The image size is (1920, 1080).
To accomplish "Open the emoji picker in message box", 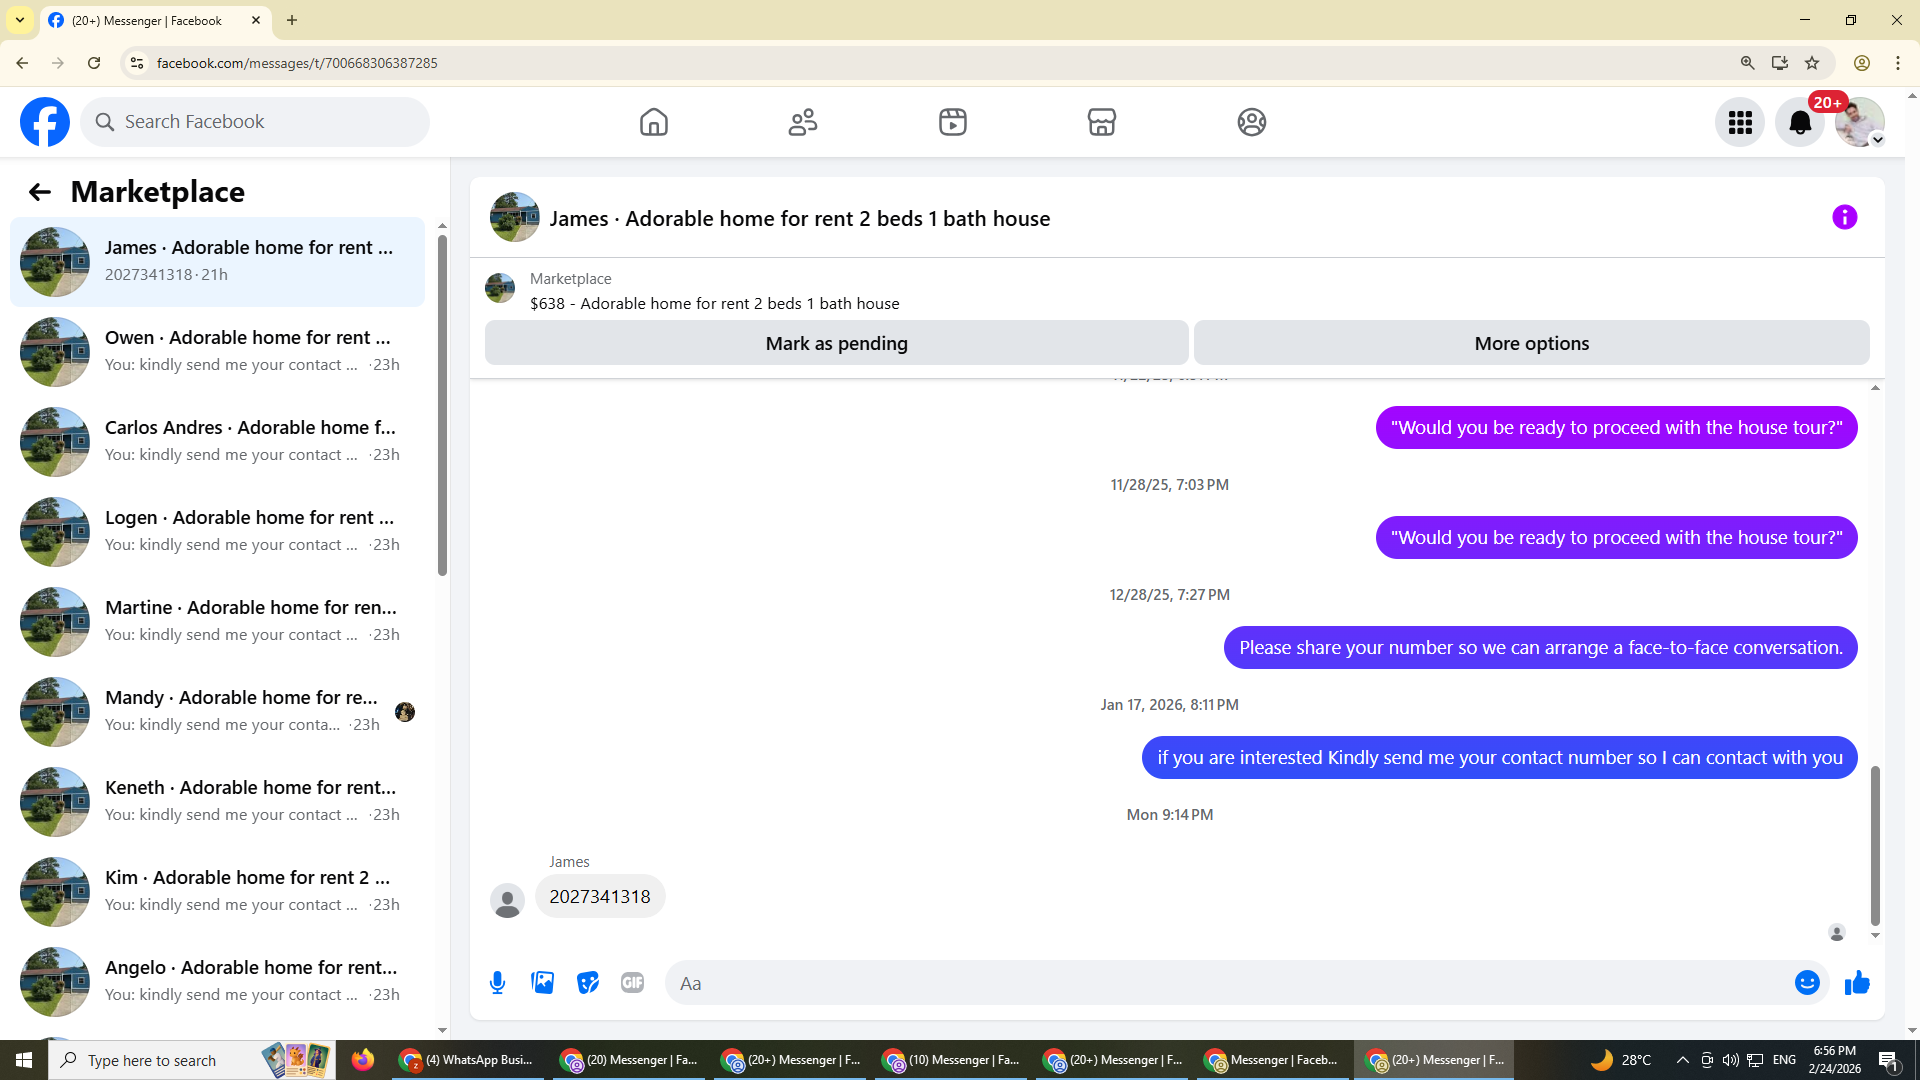I will (1806, 983).
